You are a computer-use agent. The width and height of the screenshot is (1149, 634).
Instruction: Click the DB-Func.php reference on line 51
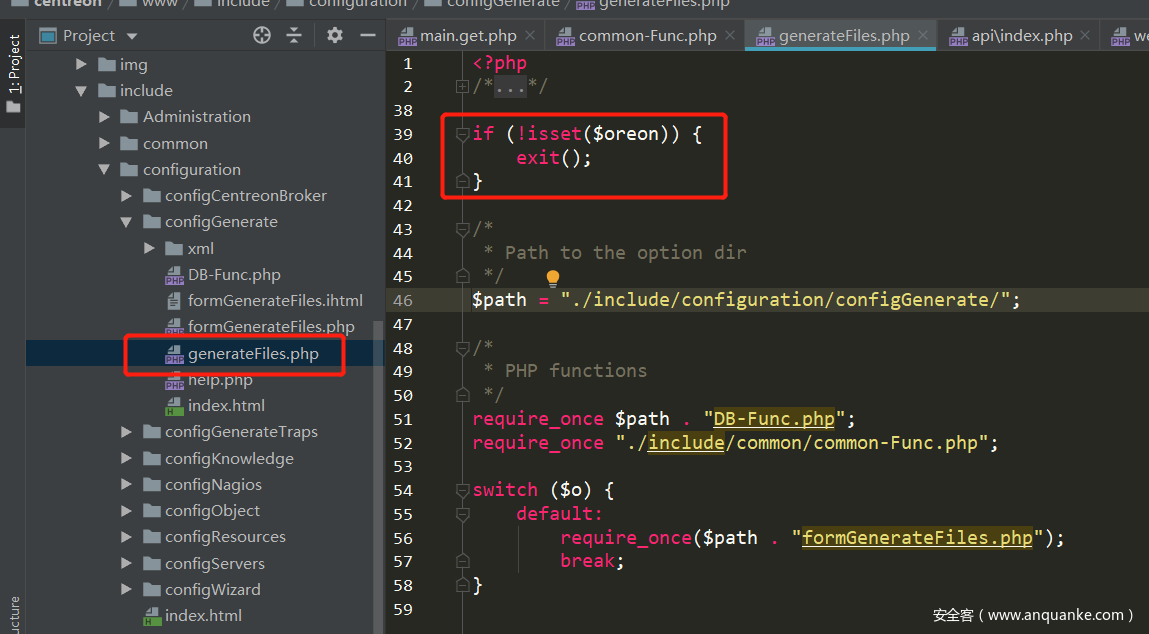coord(775,419)
